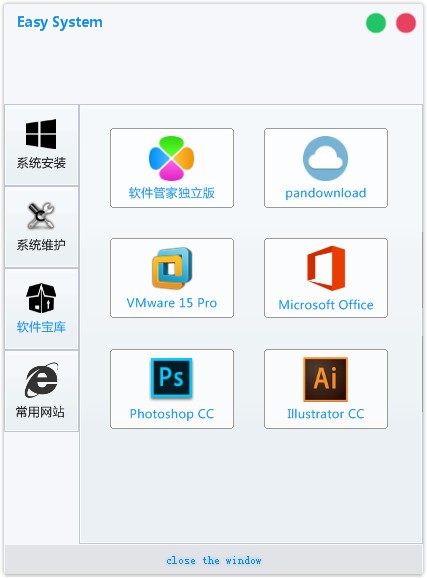
Task: Open the pandownload cloud icon
Action: (325, 158)
